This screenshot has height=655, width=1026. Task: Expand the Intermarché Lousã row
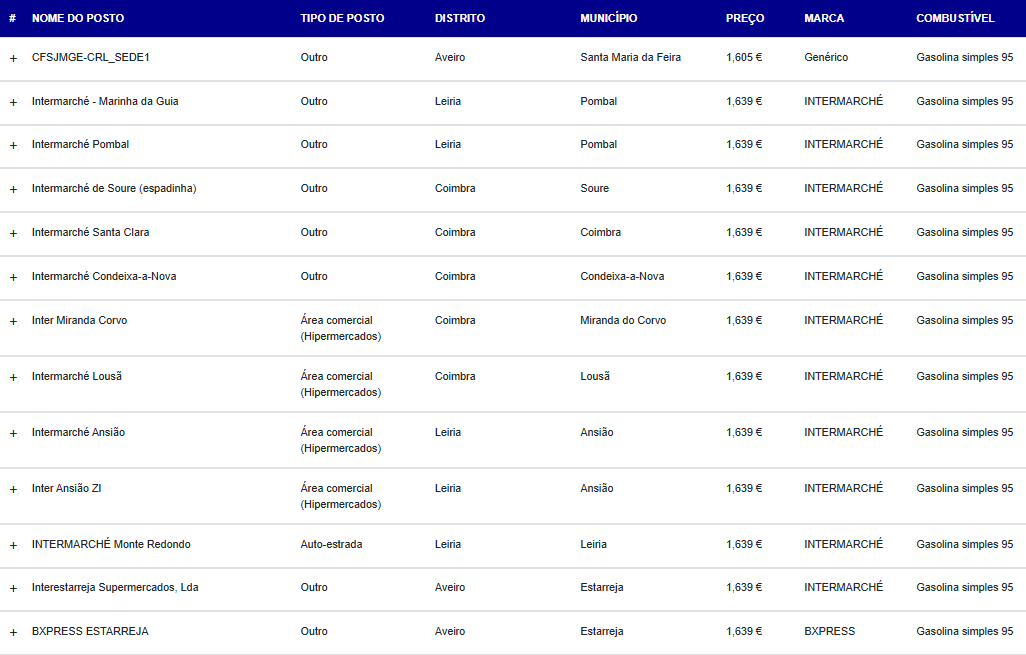pyautogui.click(x=13, y=377)
